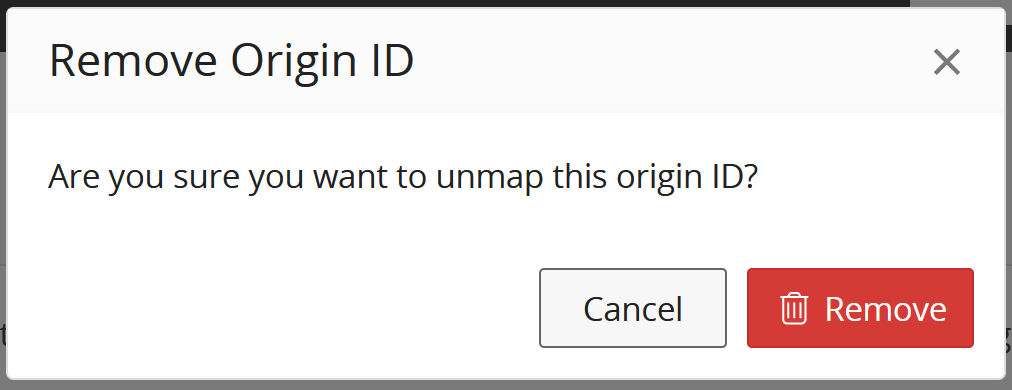Click the unmap confirmation message text
This screenshot has height=390, width=1012.
coord(402,177)
